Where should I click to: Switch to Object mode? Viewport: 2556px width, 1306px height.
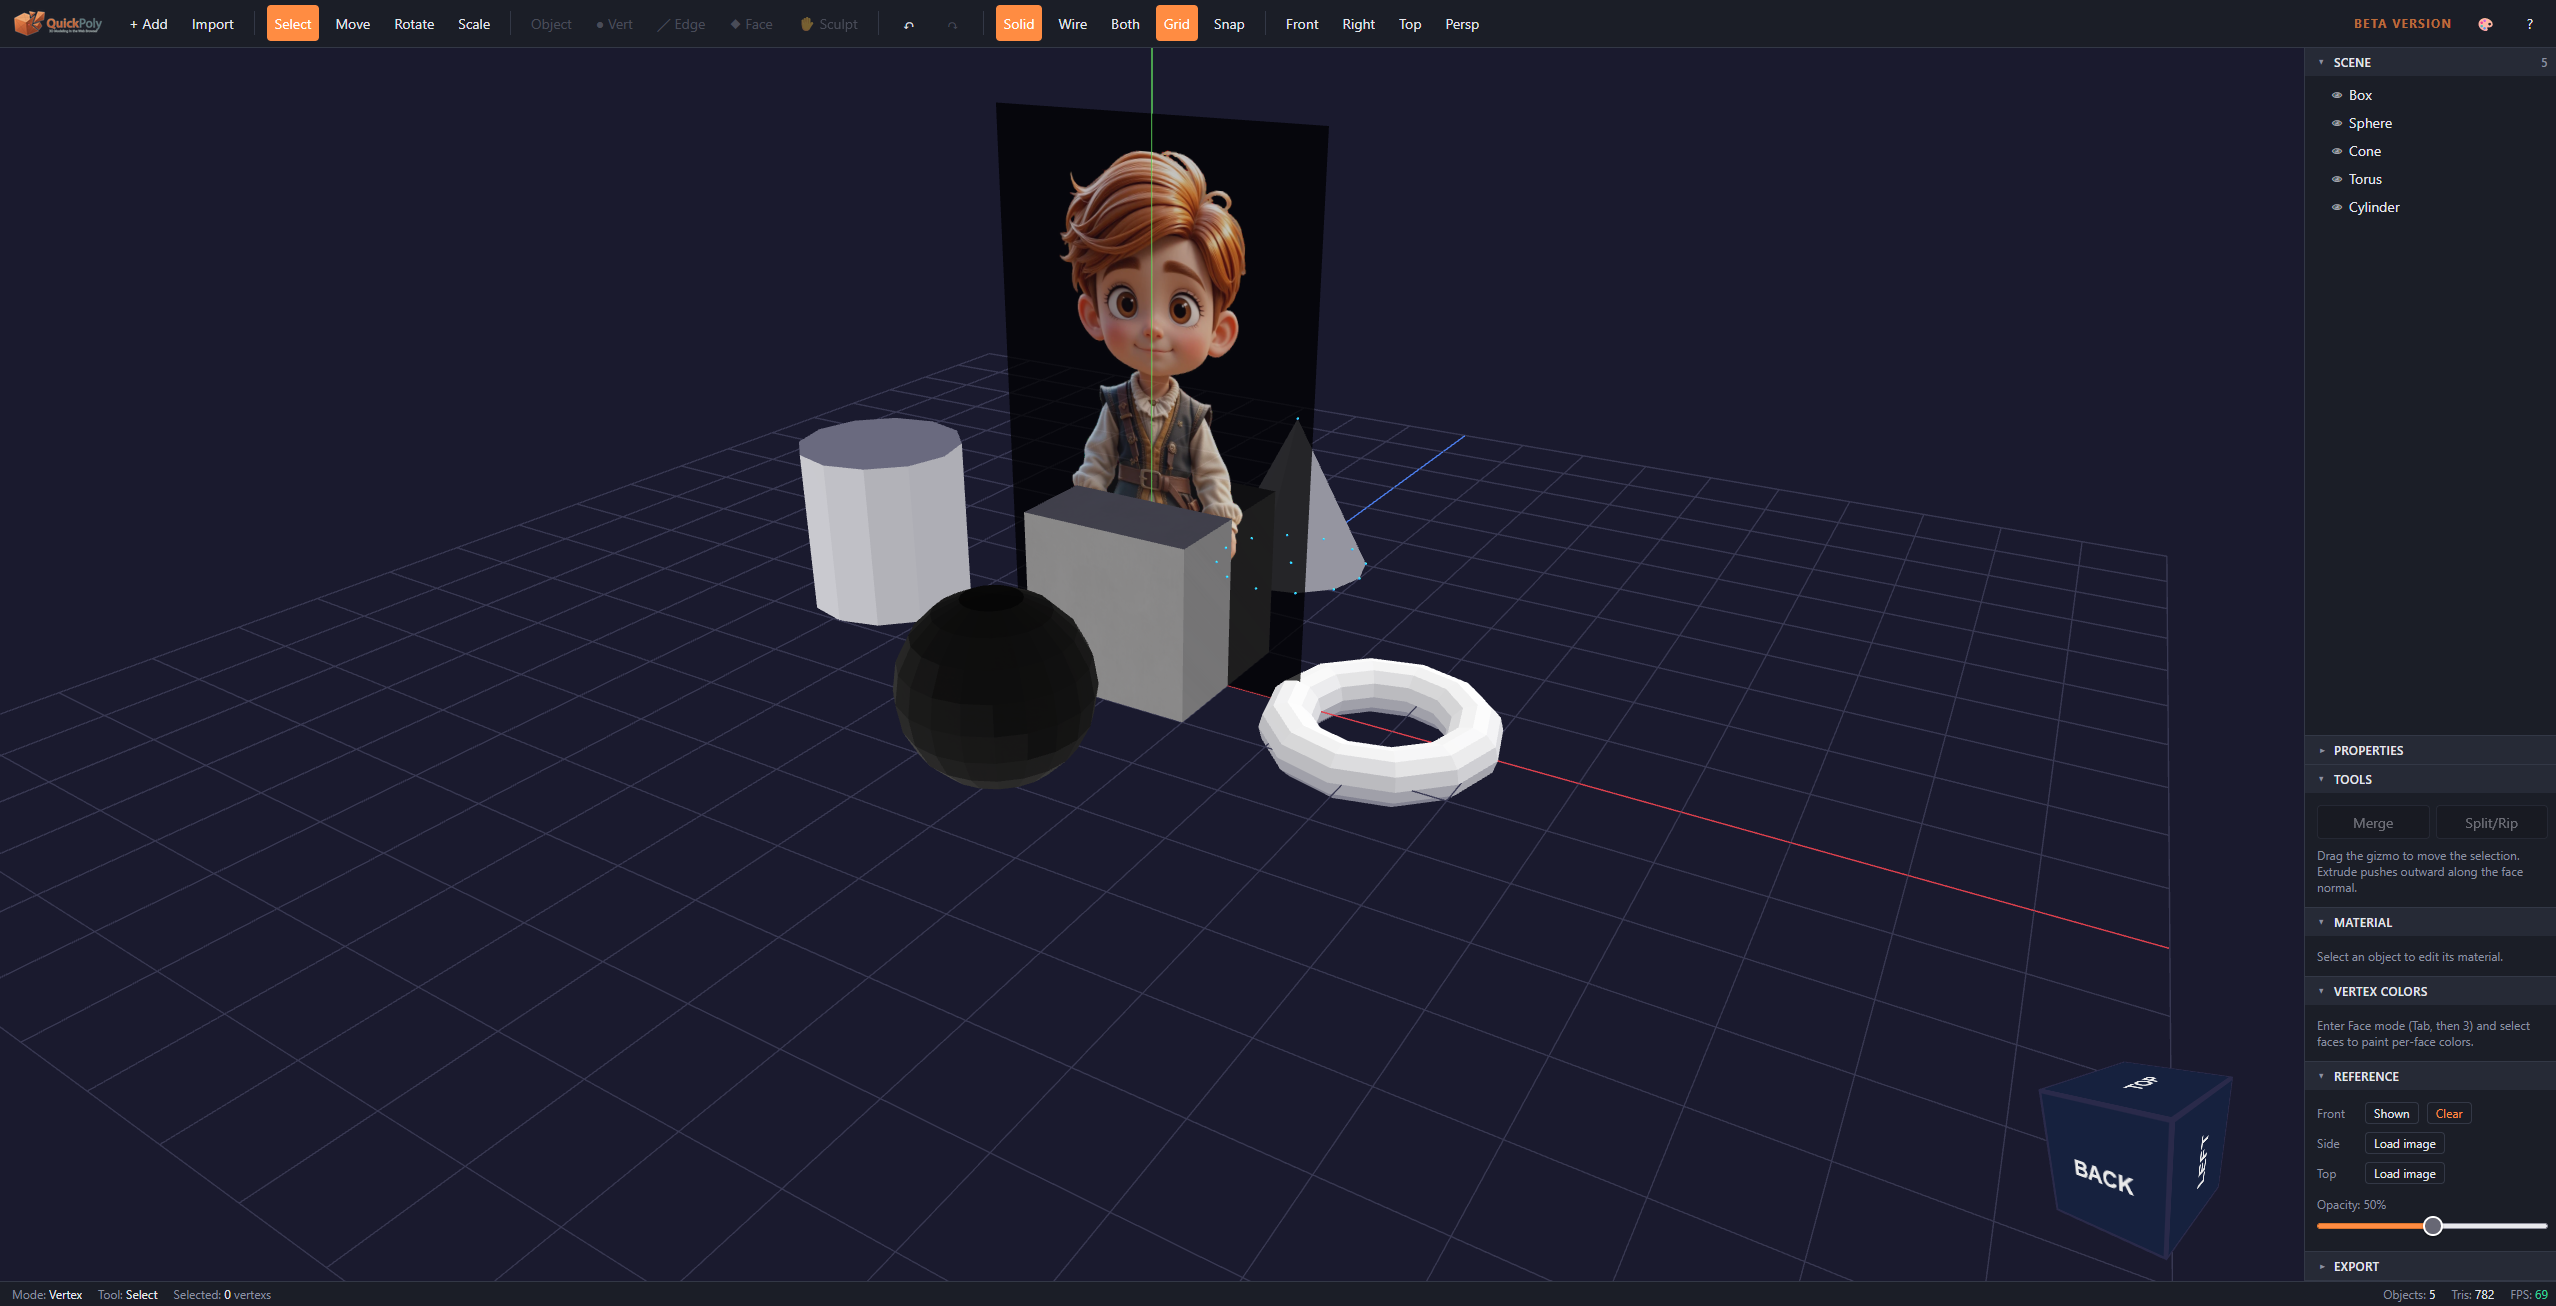(x=551, y=24)
